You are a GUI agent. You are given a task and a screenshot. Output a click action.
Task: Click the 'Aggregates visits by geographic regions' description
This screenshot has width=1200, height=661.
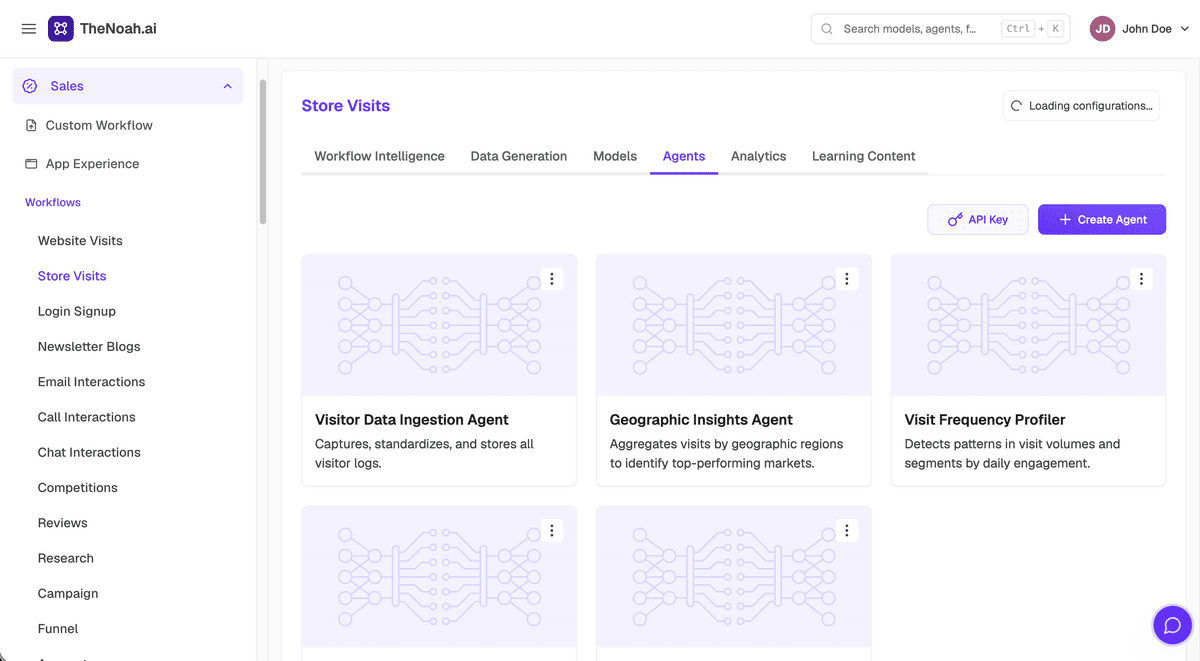tap(727, 454)
